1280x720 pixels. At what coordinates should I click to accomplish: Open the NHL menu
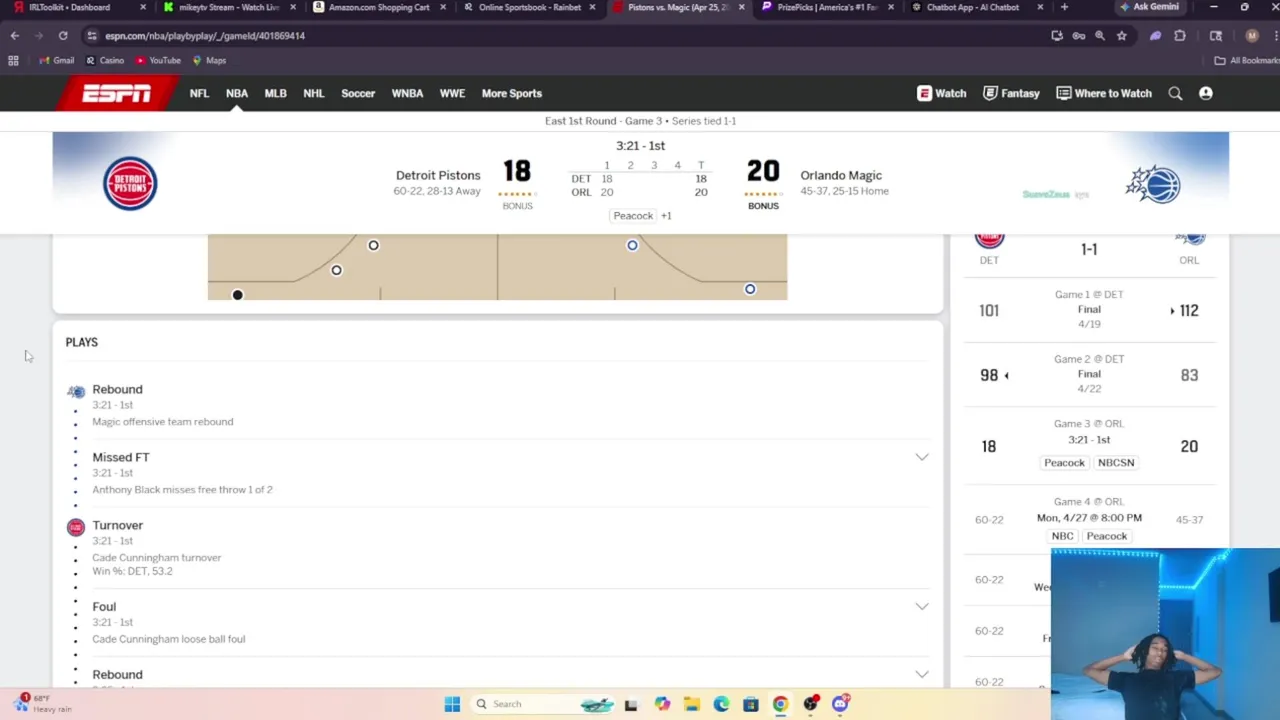pyautogui.click(x=314, y=93)
